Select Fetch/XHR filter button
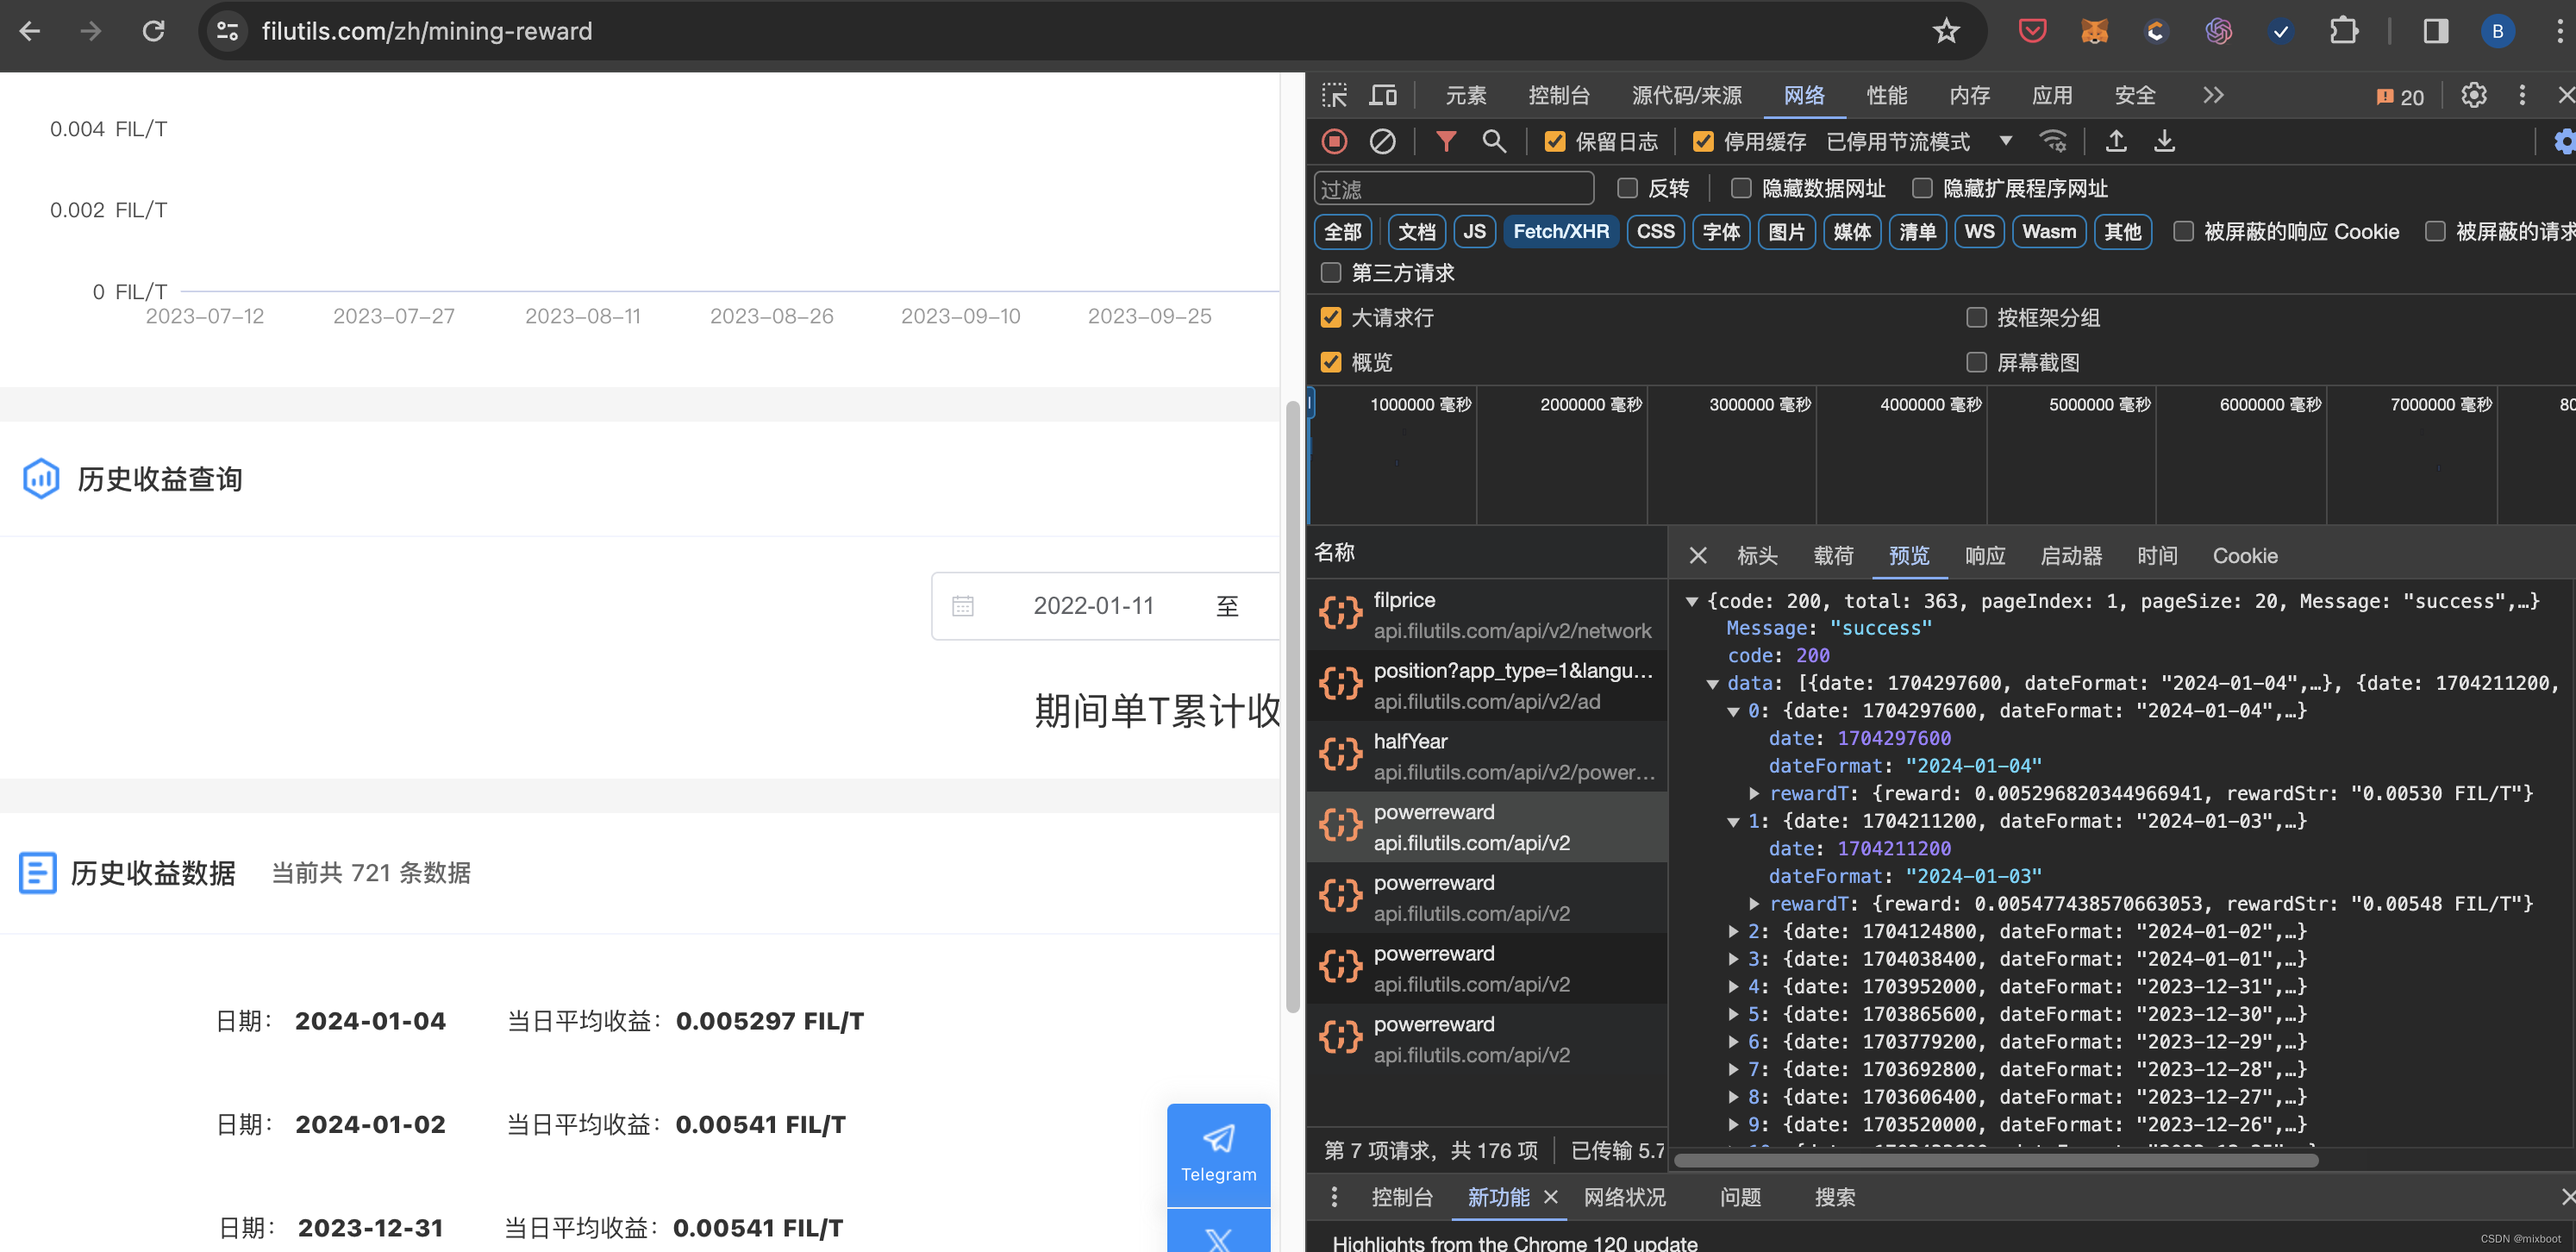This screenshot has height=1252, width=2576. pos(1560,231)
